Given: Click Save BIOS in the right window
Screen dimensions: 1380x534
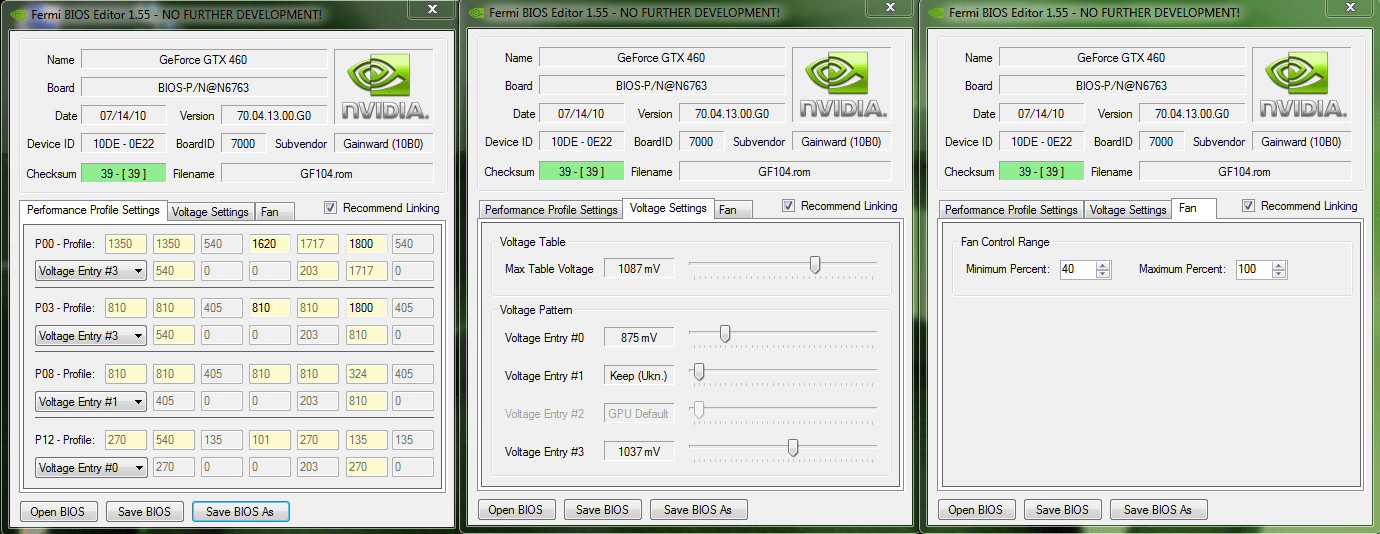Looking at the screenshot, I should 1062,509.
